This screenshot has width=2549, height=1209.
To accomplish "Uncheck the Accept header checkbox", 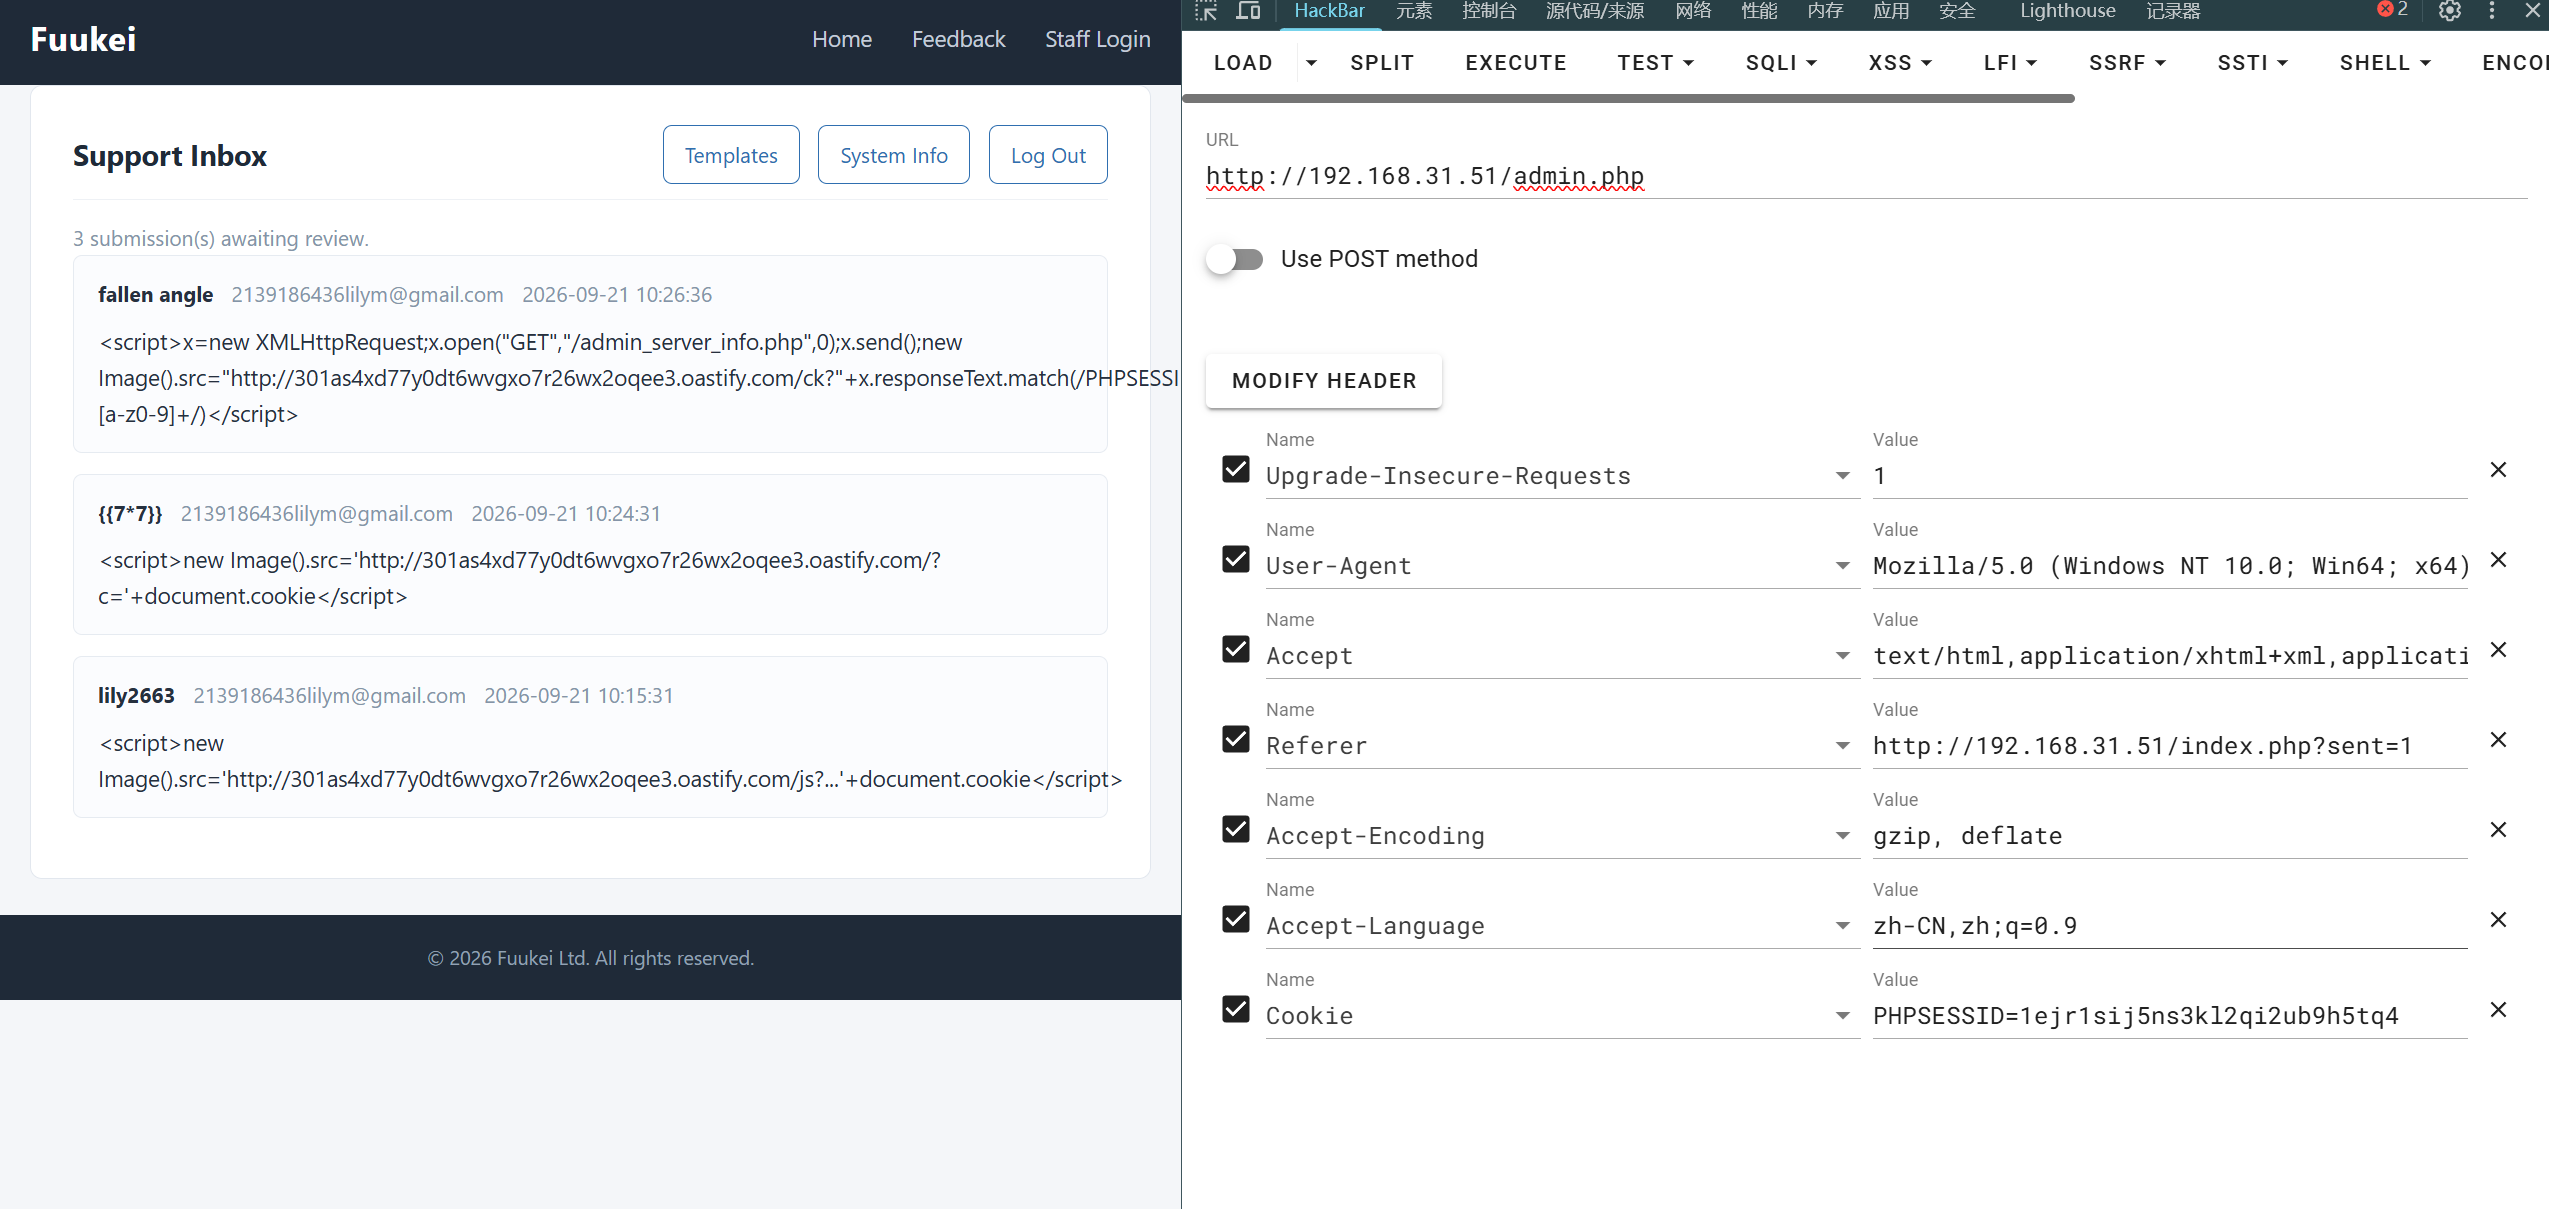I will [1236, 649].
